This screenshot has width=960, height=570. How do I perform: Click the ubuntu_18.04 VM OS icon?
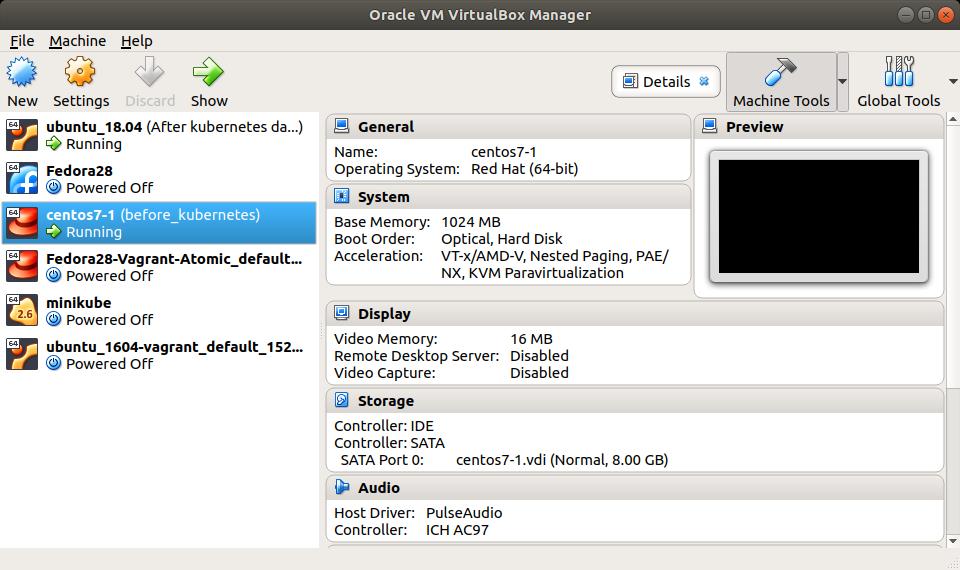22,135
